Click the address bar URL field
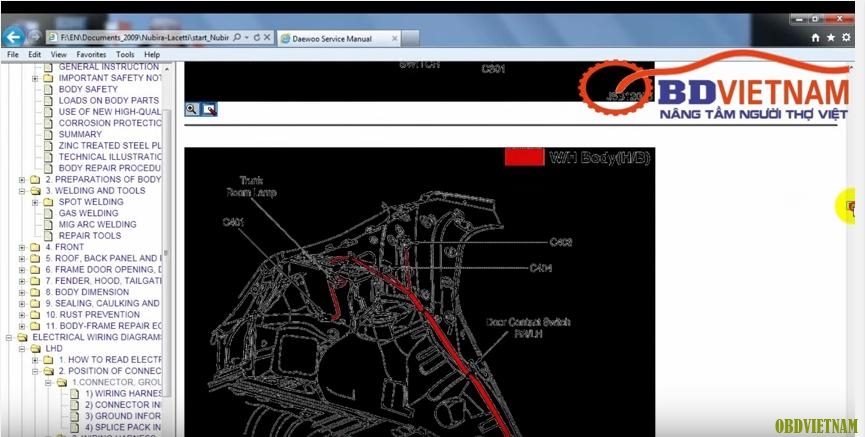 (145, 38)
